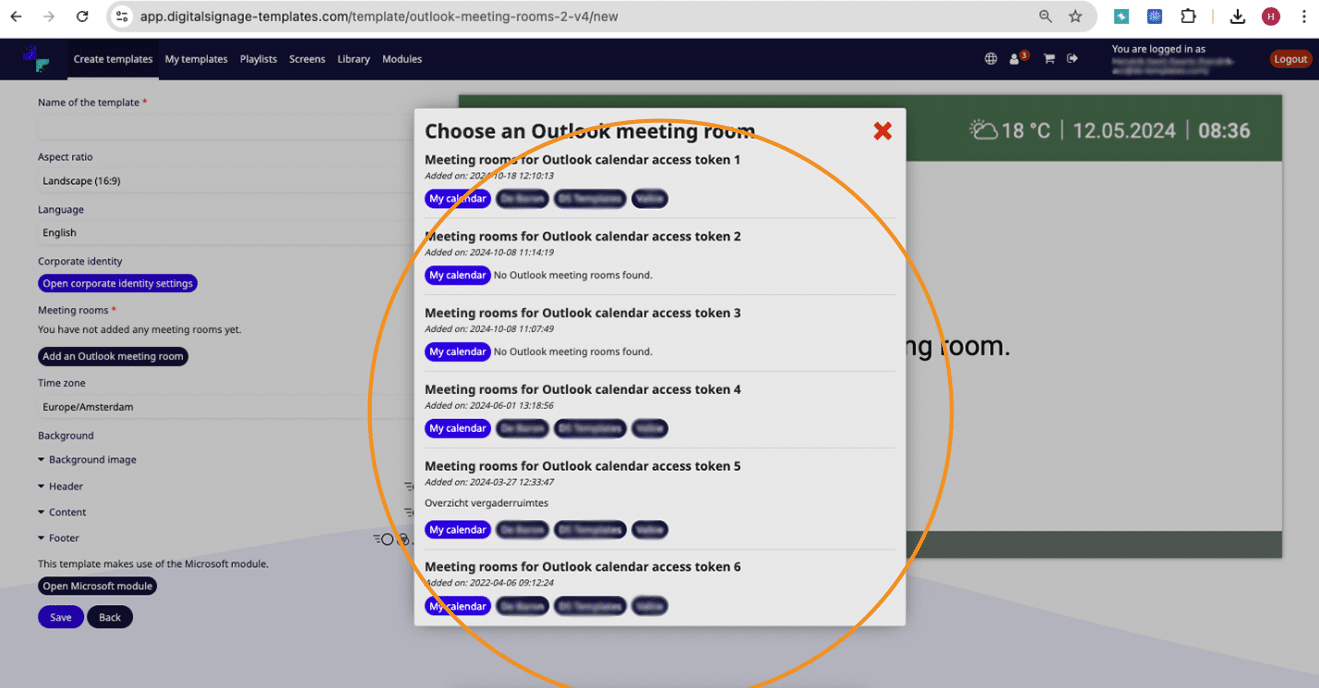Click Open Microsoft module button
This screenshot has height=688, width=1319.
97,586
